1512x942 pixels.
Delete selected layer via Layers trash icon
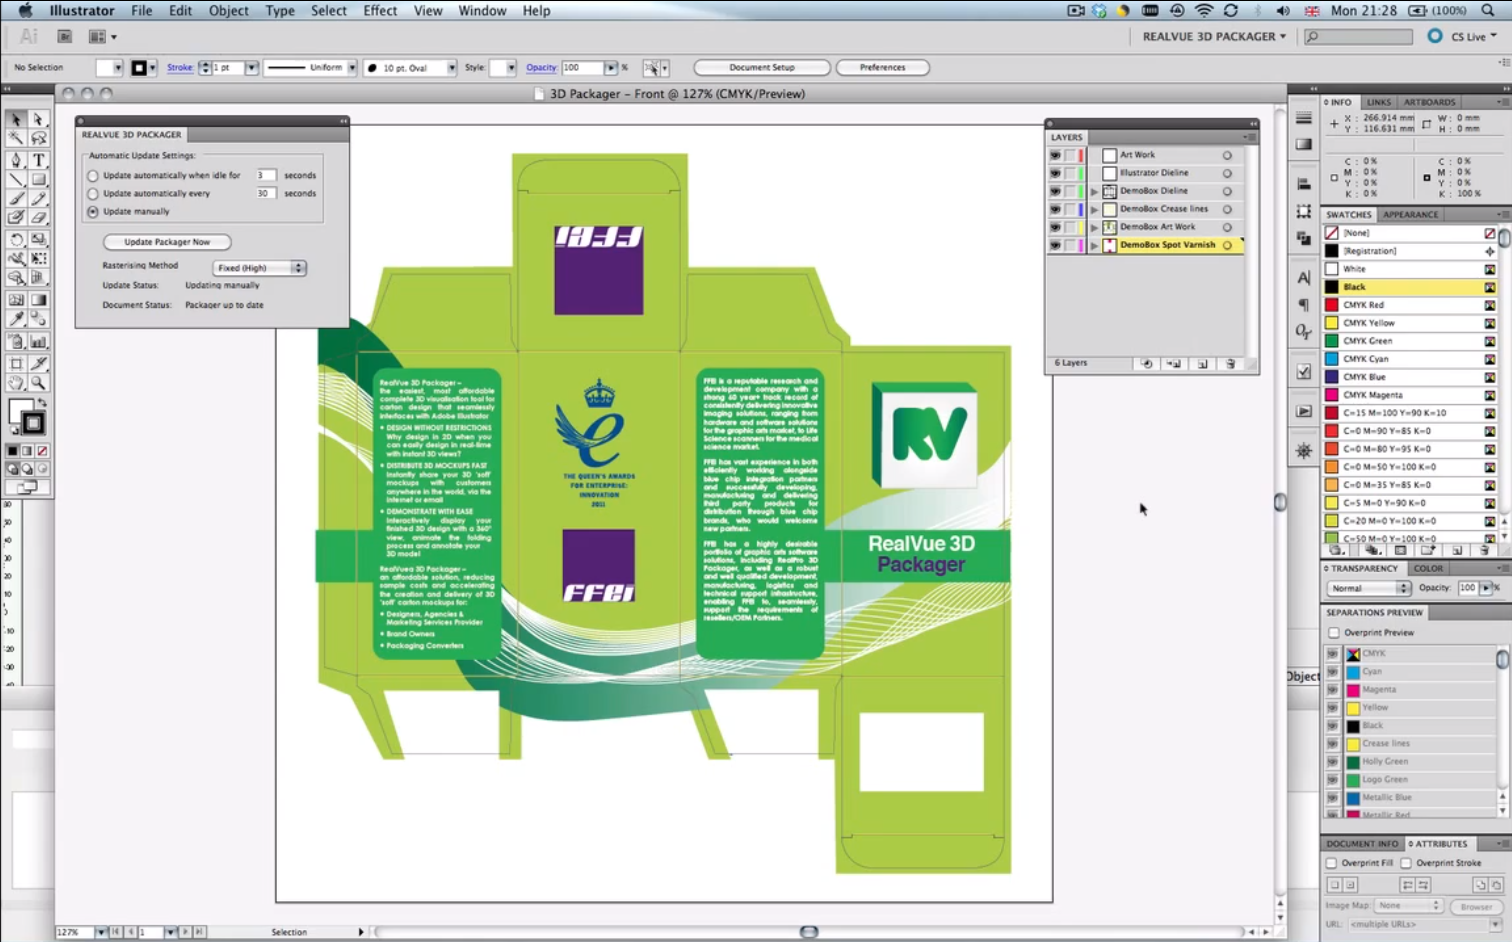pos(1231,364)
